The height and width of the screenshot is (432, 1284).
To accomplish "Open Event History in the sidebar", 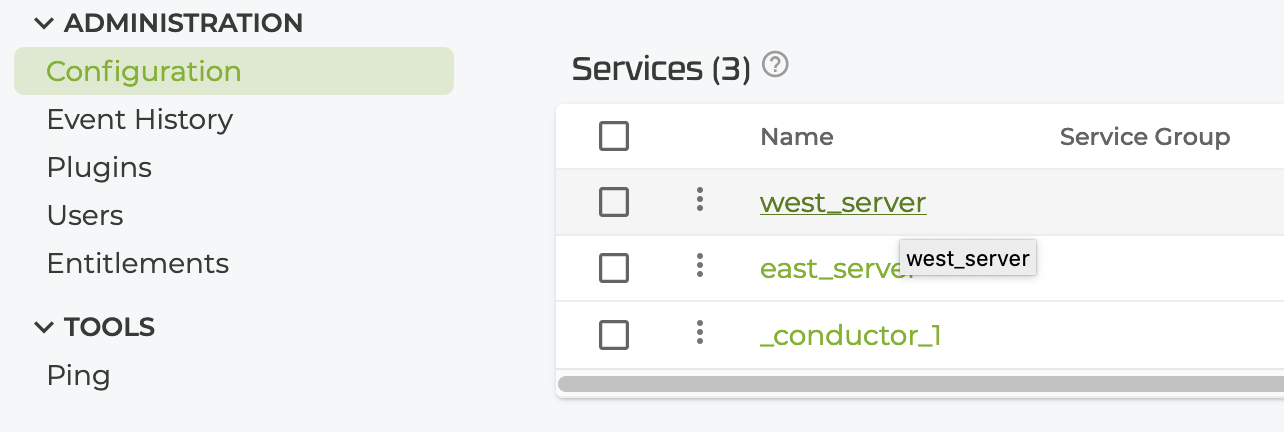I will pyautogui.click(x=139, y=120).
